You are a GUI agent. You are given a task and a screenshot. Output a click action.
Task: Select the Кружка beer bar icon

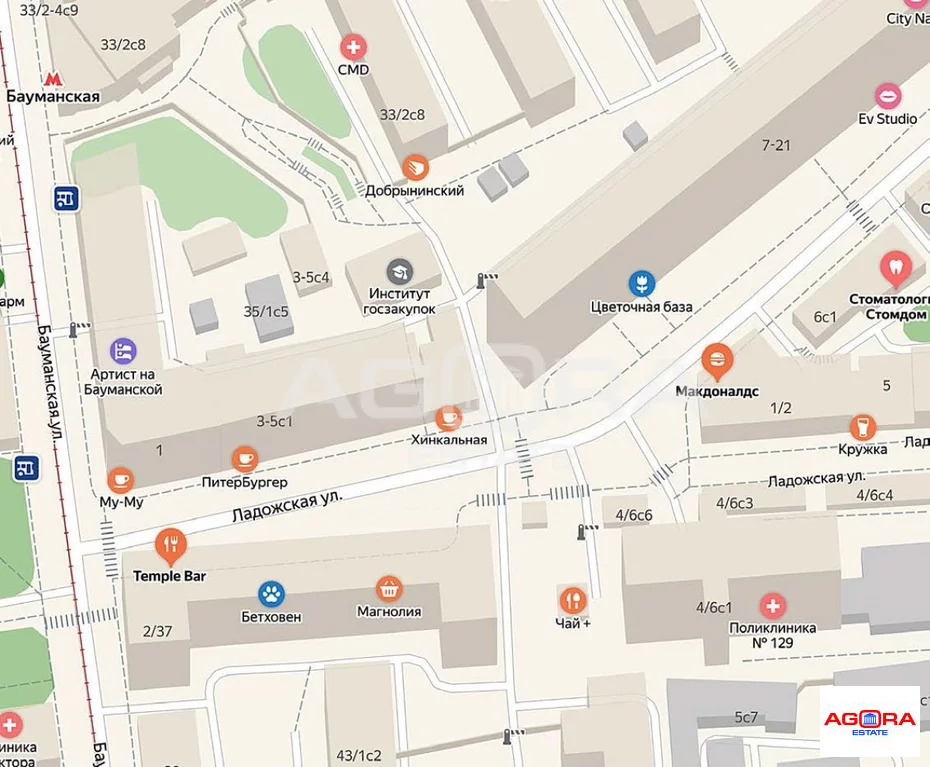(862, 428)
